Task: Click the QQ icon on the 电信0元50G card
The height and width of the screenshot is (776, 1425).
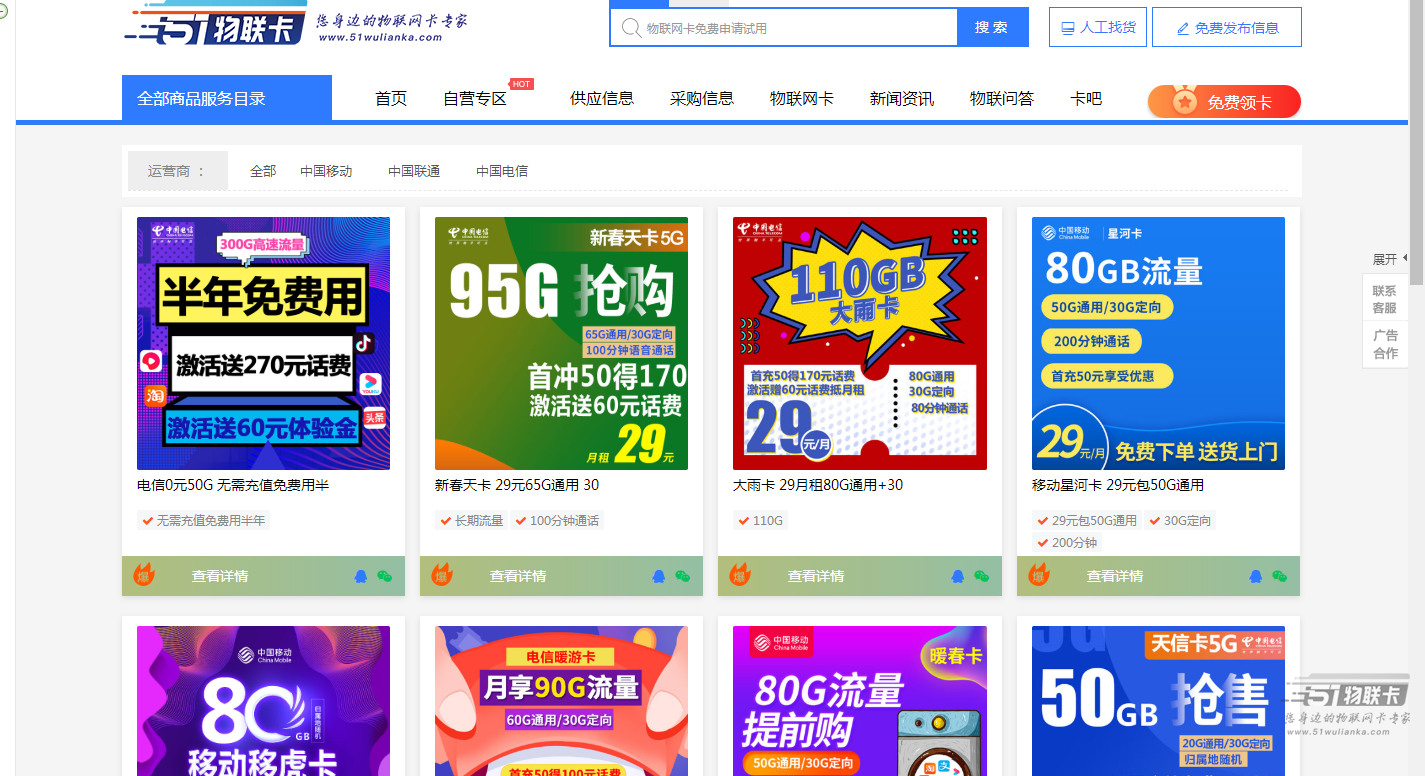Action: coord(361,576)
